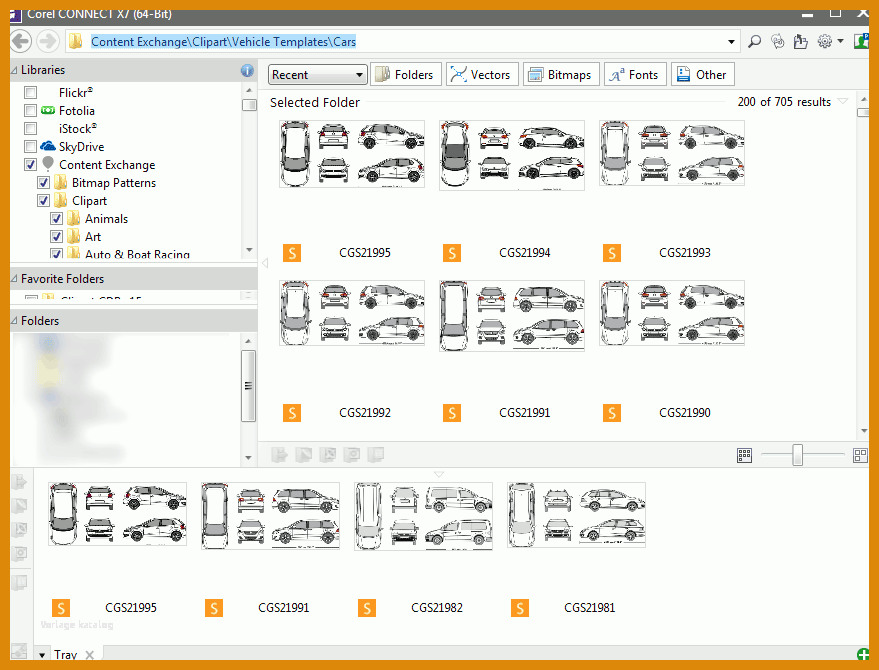This screenshot has width=879, height=670.
Task: Select the Tray tab
Action: 66,654
